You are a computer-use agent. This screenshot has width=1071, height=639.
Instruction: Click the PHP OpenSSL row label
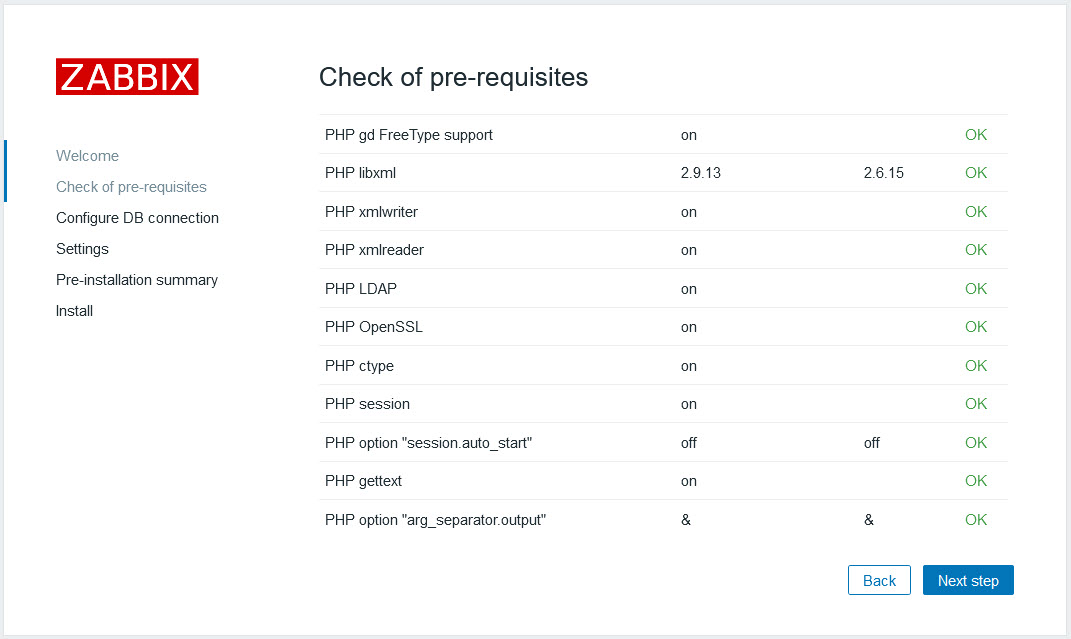pyautogui.click(x=373, y=327)
